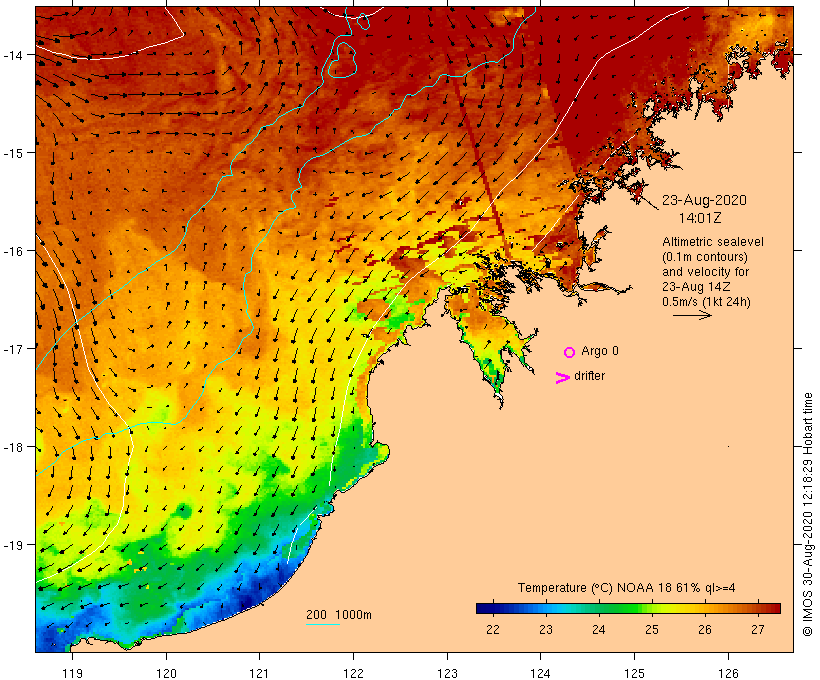Click the longitude axis label 122
The image size is (820, 680).
click(x=354, y=673)
